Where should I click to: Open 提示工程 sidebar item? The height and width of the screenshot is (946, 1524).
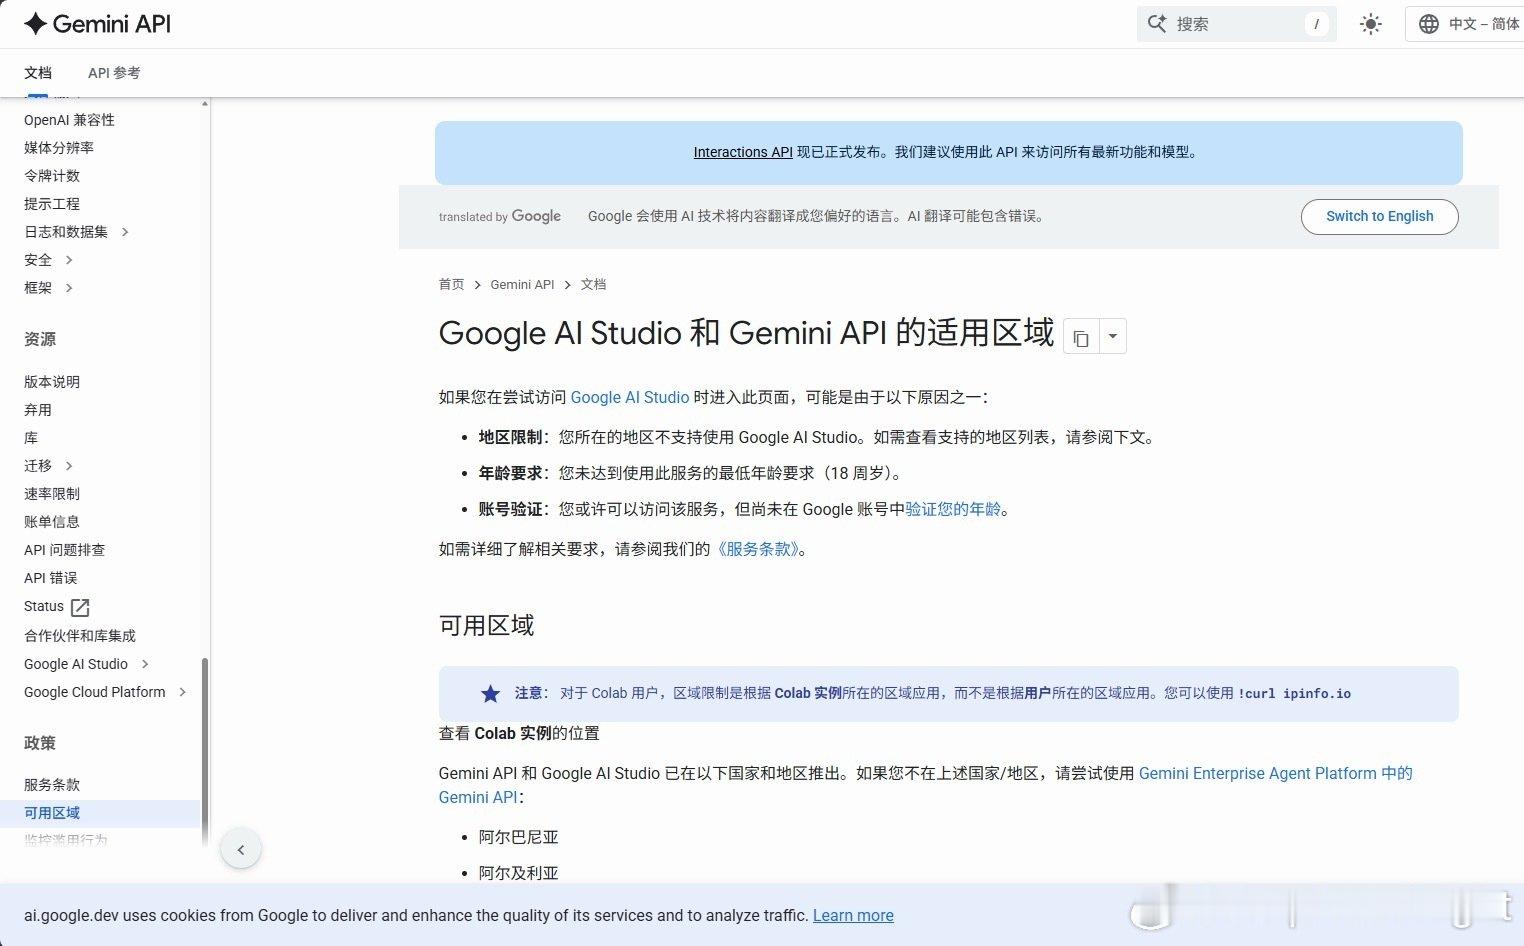click(x=52, y=204)
